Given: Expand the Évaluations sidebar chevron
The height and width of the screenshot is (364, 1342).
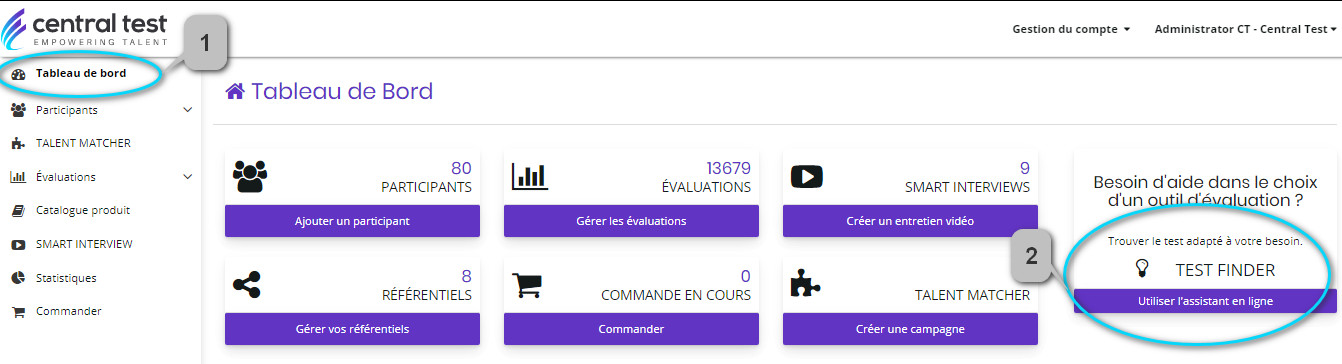Looking at the screenshot, I should (x=188, y=177).
